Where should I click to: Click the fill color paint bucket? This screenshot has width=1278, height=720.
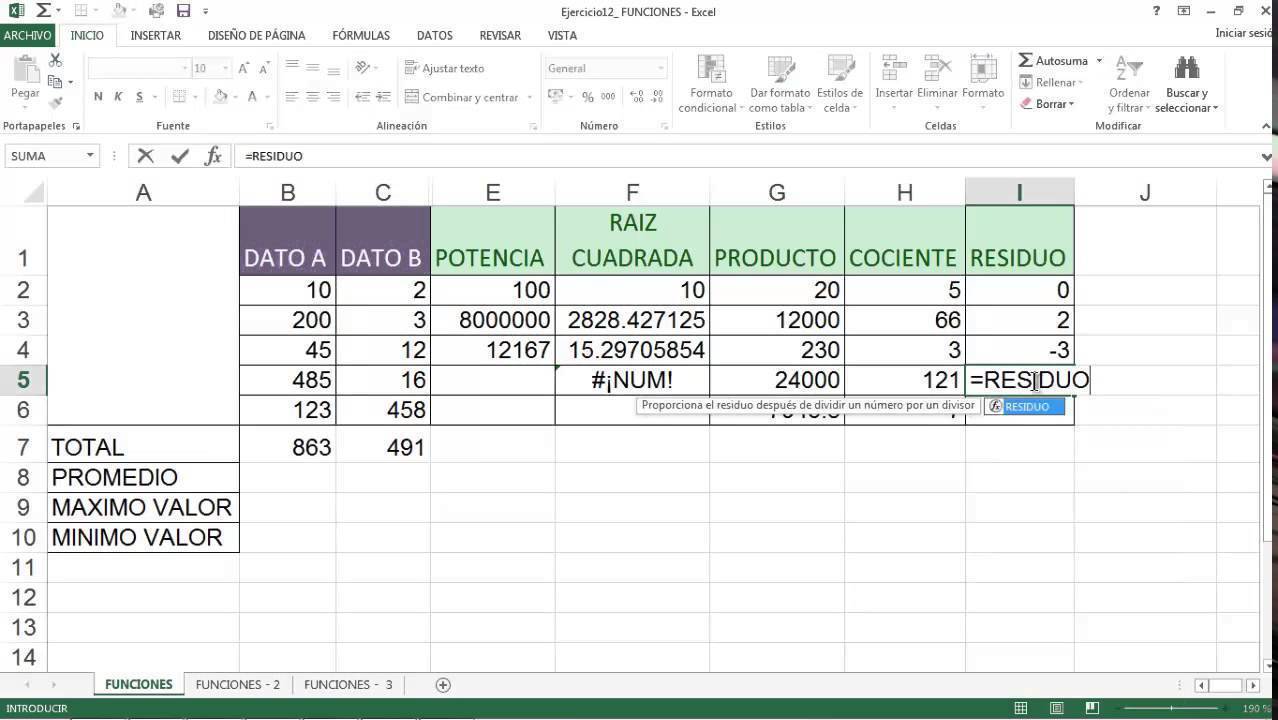pos(221,97)
